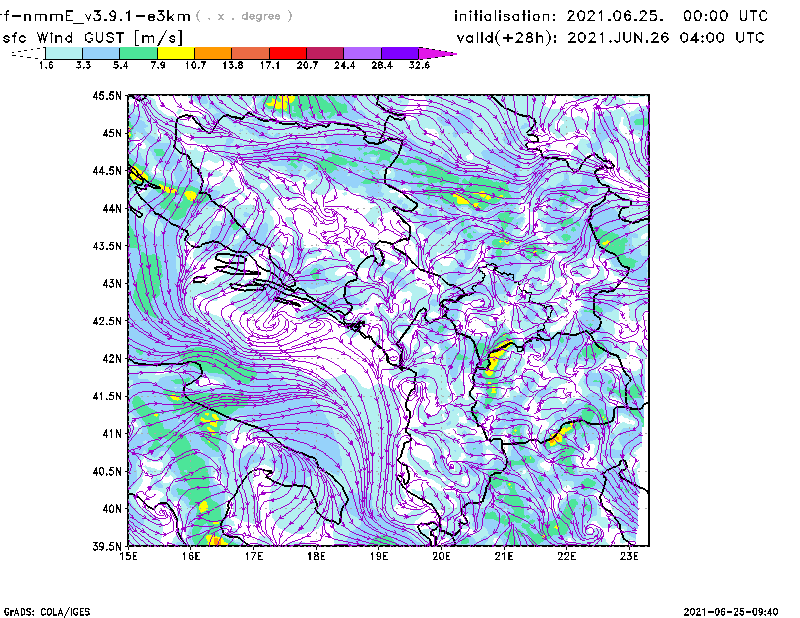Pick the salmon 13.8–17.1 legend swatch

(x=251, y=53)
